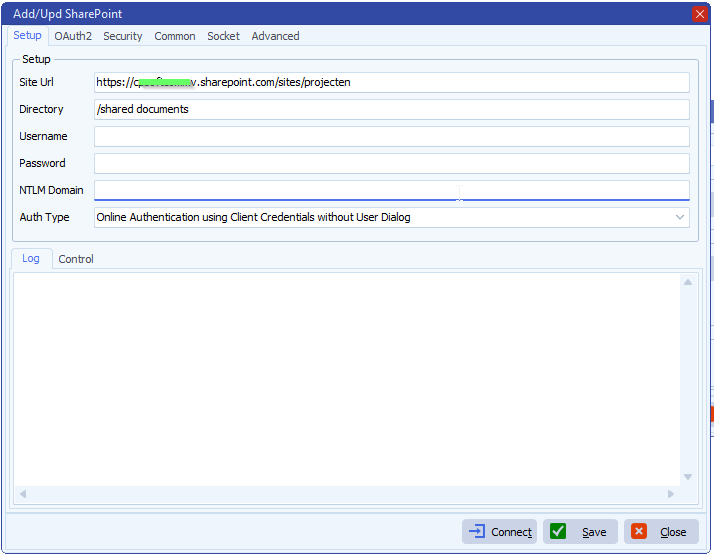
Task: Click the Username text box
Action: [x=392, y=136]
